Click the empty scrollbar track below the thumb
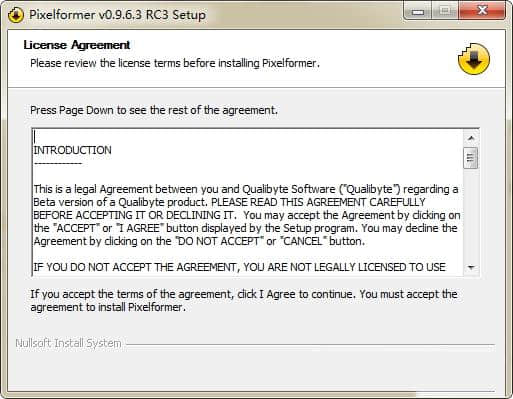The width and height of the screenshot is (513, 399). [471, 214]
